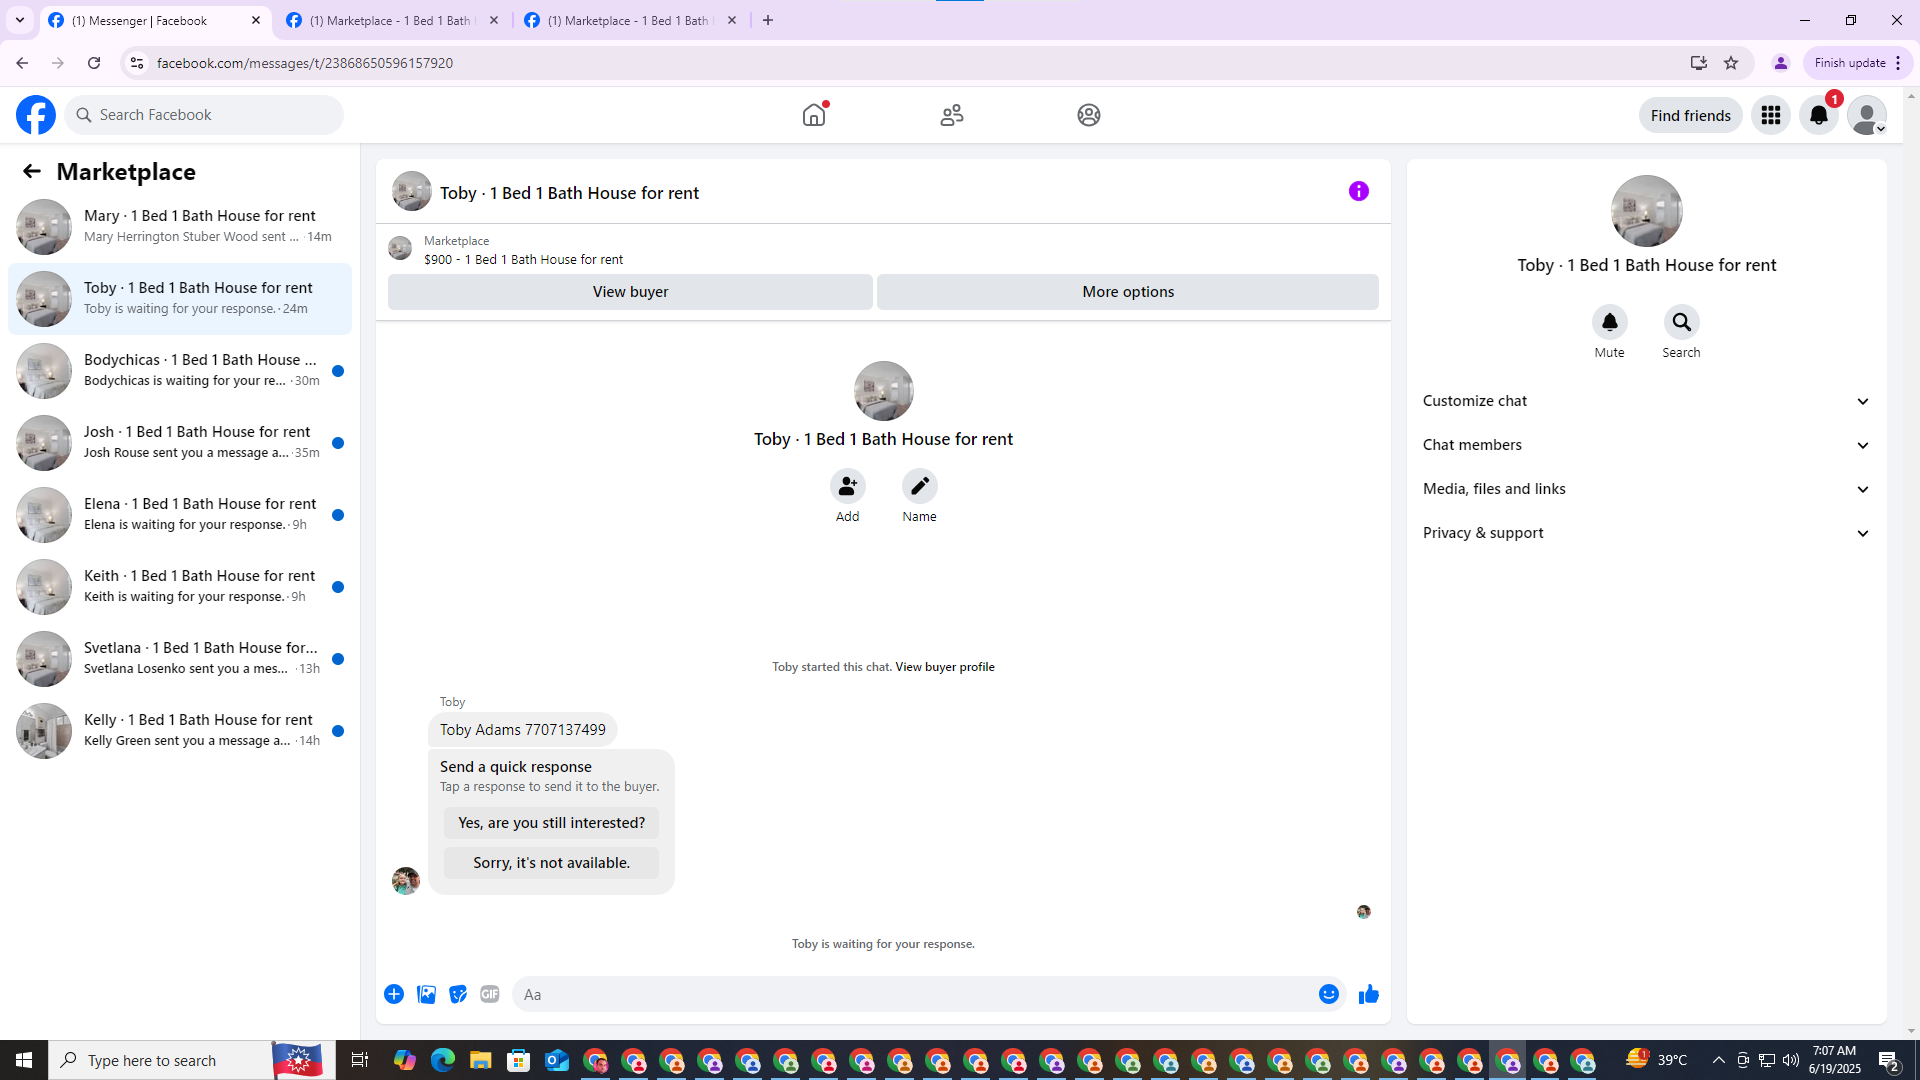The width and height of the screenshot is (1920, 1080).
Task: Switch to the Messenger | Facebook tab
Action: [x=155, y=20]
